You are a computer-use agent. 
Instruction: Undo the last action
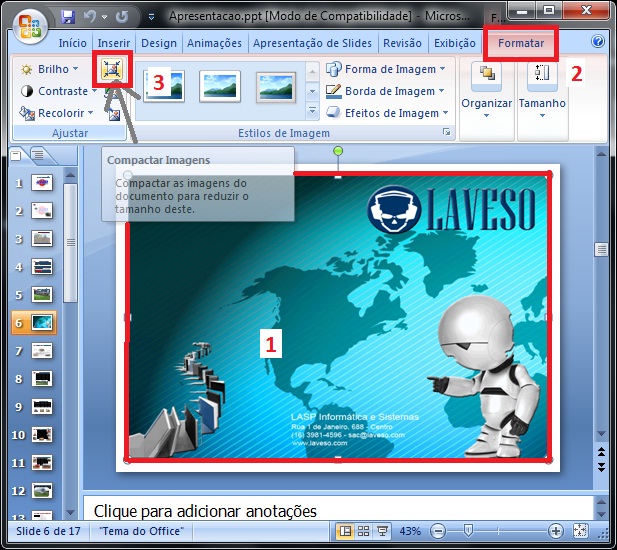pyautogui.click(x=90, y=17)
